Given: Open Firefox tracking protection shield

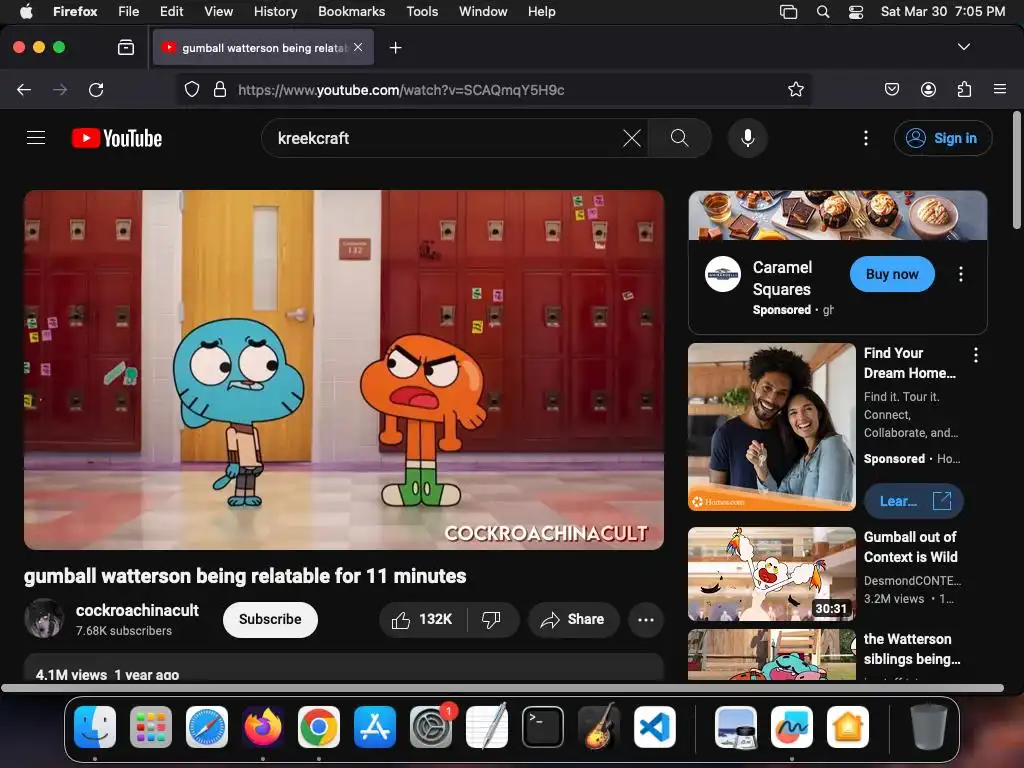Looking at the screenshot, I should point(191,89).
